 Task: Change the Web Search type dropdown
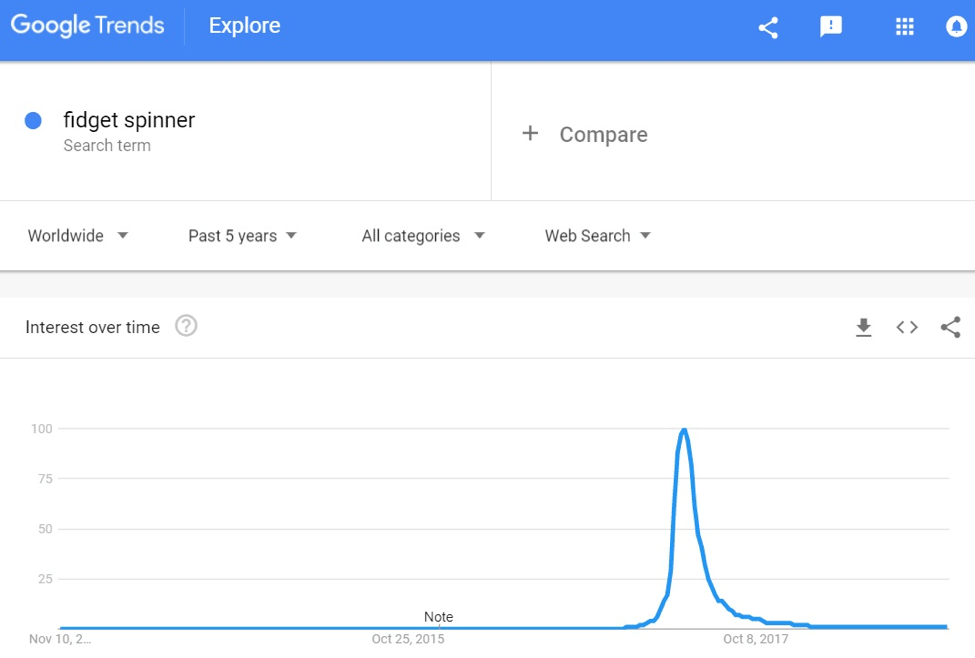point(598,236)
